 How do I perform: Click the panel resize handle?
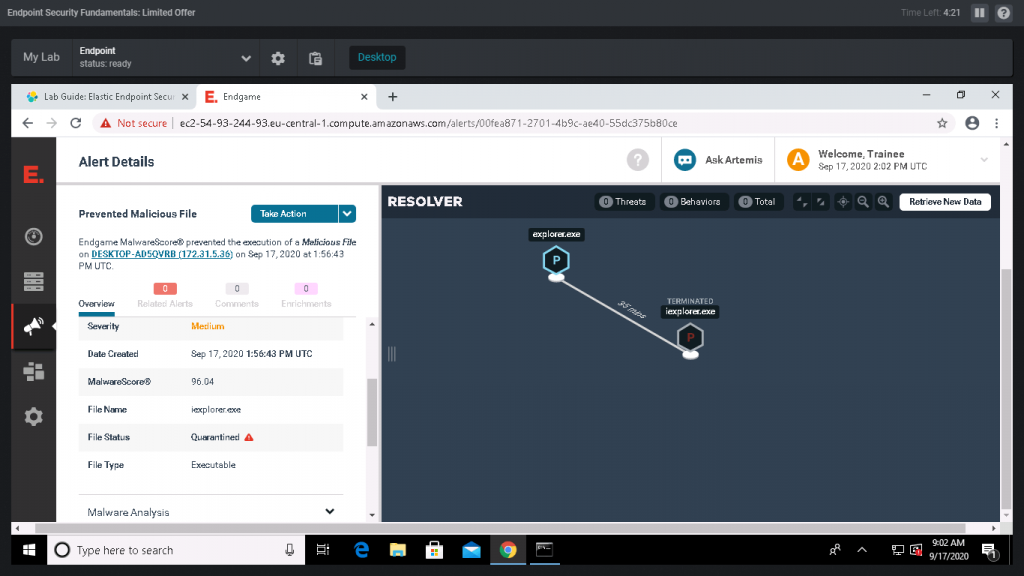(x=392, y=354)
